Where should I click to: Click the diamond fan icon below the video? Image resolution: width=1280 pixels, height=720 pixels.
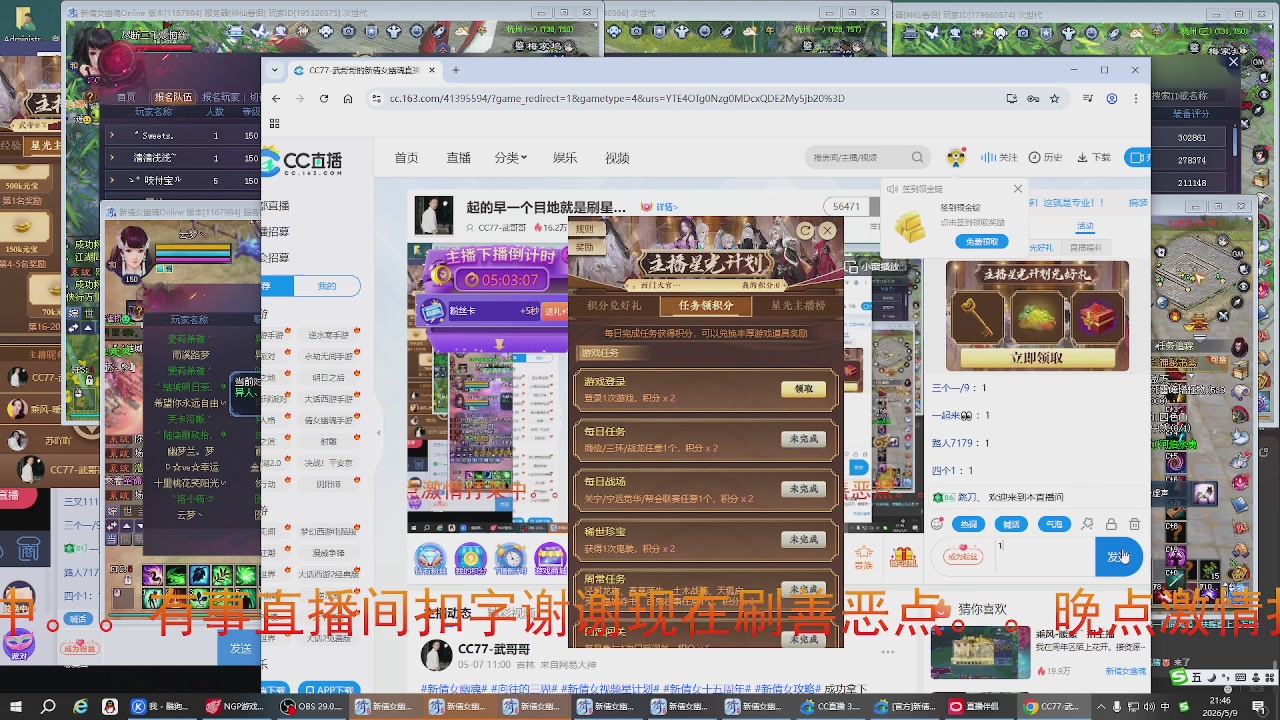(x=430, y=559)
